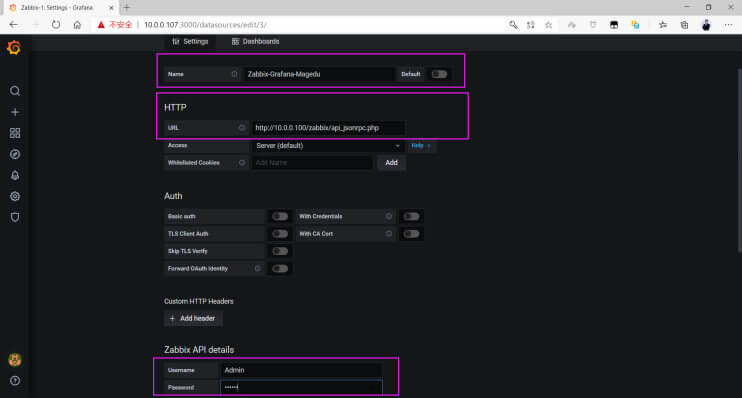The height and width of the screenshot is (398, 742).
Task: Click the URL field info icon
Action: pos(242,128)
